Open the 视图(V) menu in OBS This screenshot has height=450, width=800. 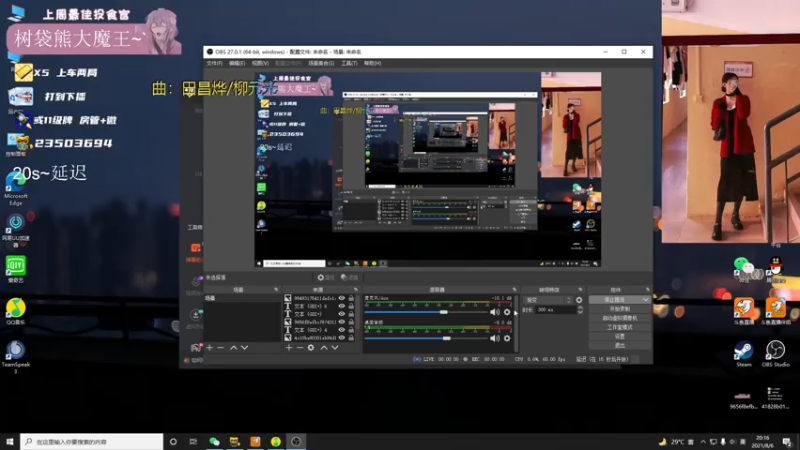[x=260, y=63]
